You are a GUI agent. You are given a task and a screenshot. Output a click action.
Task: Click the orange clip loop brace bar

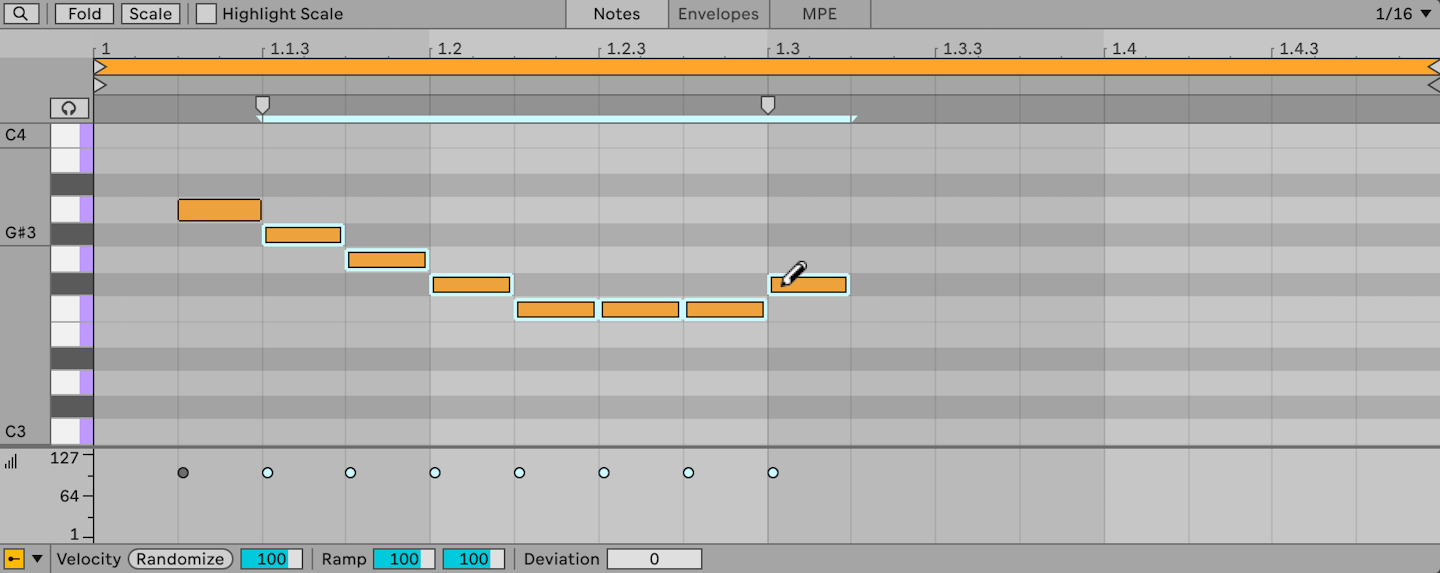pos(766,67)
